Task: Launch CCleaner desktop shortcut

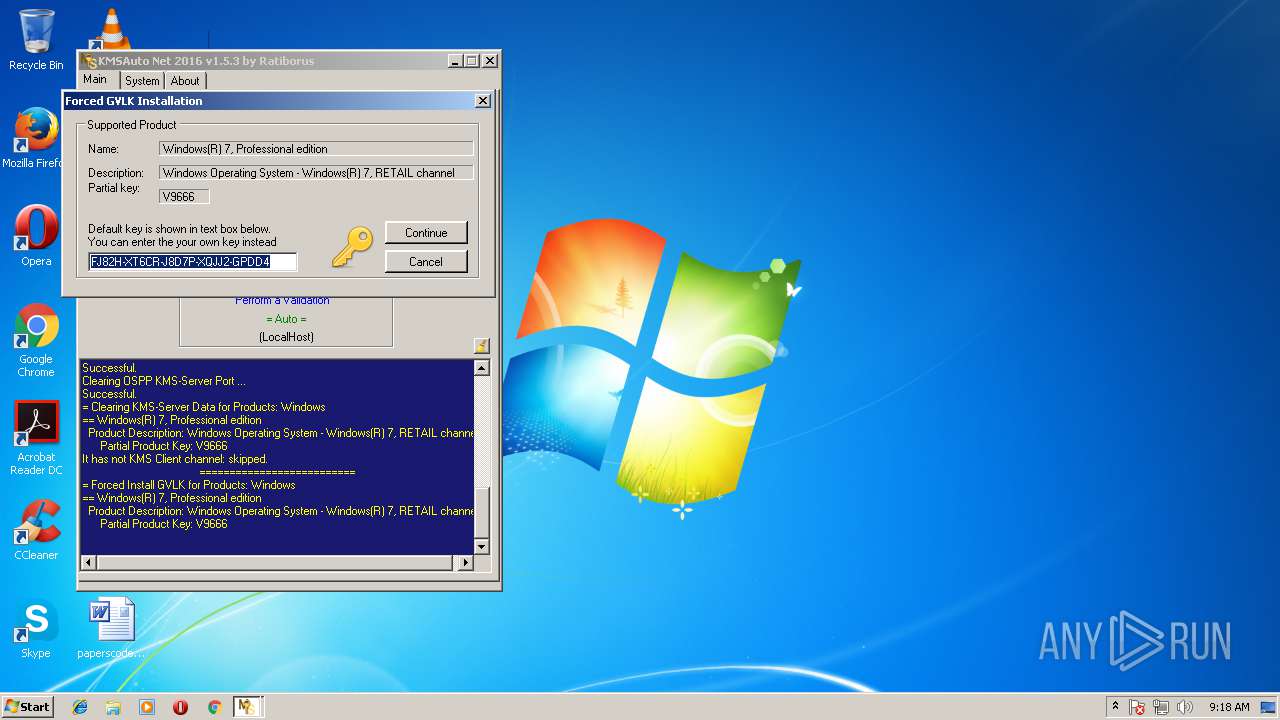Action: tap(36, 530)
